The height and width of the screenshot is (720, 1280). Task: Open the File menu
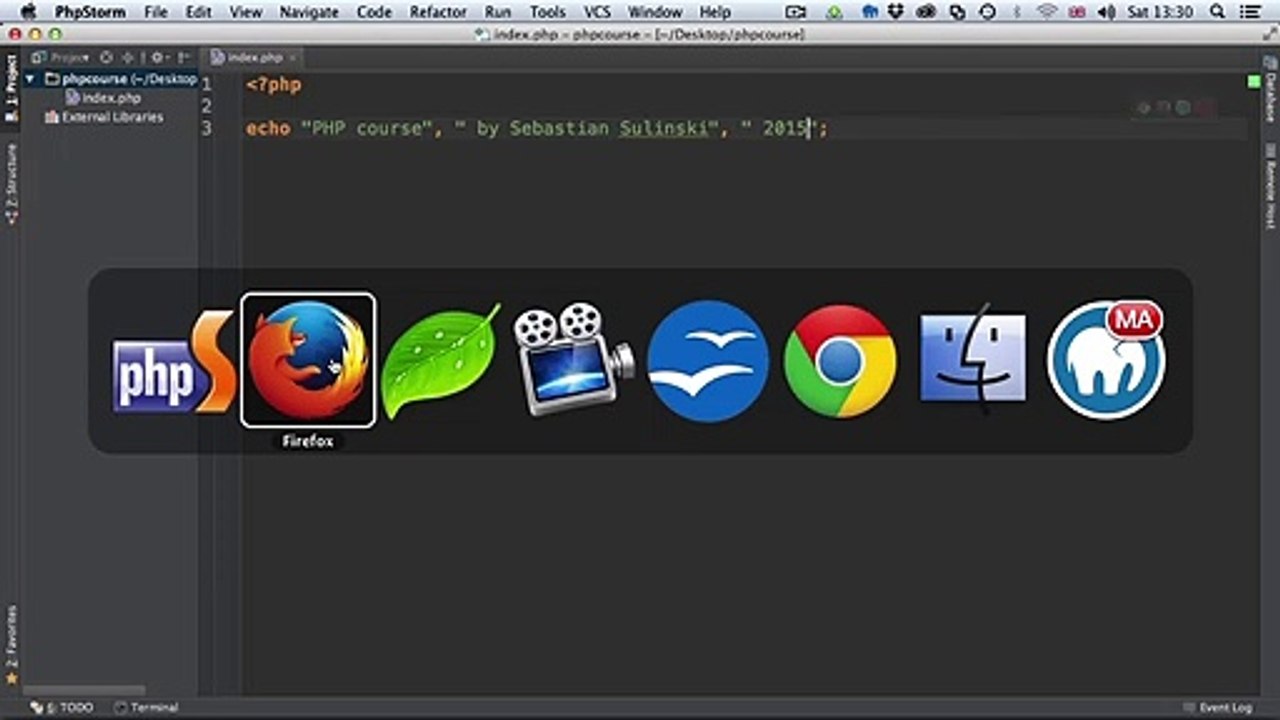pos(156,12)
